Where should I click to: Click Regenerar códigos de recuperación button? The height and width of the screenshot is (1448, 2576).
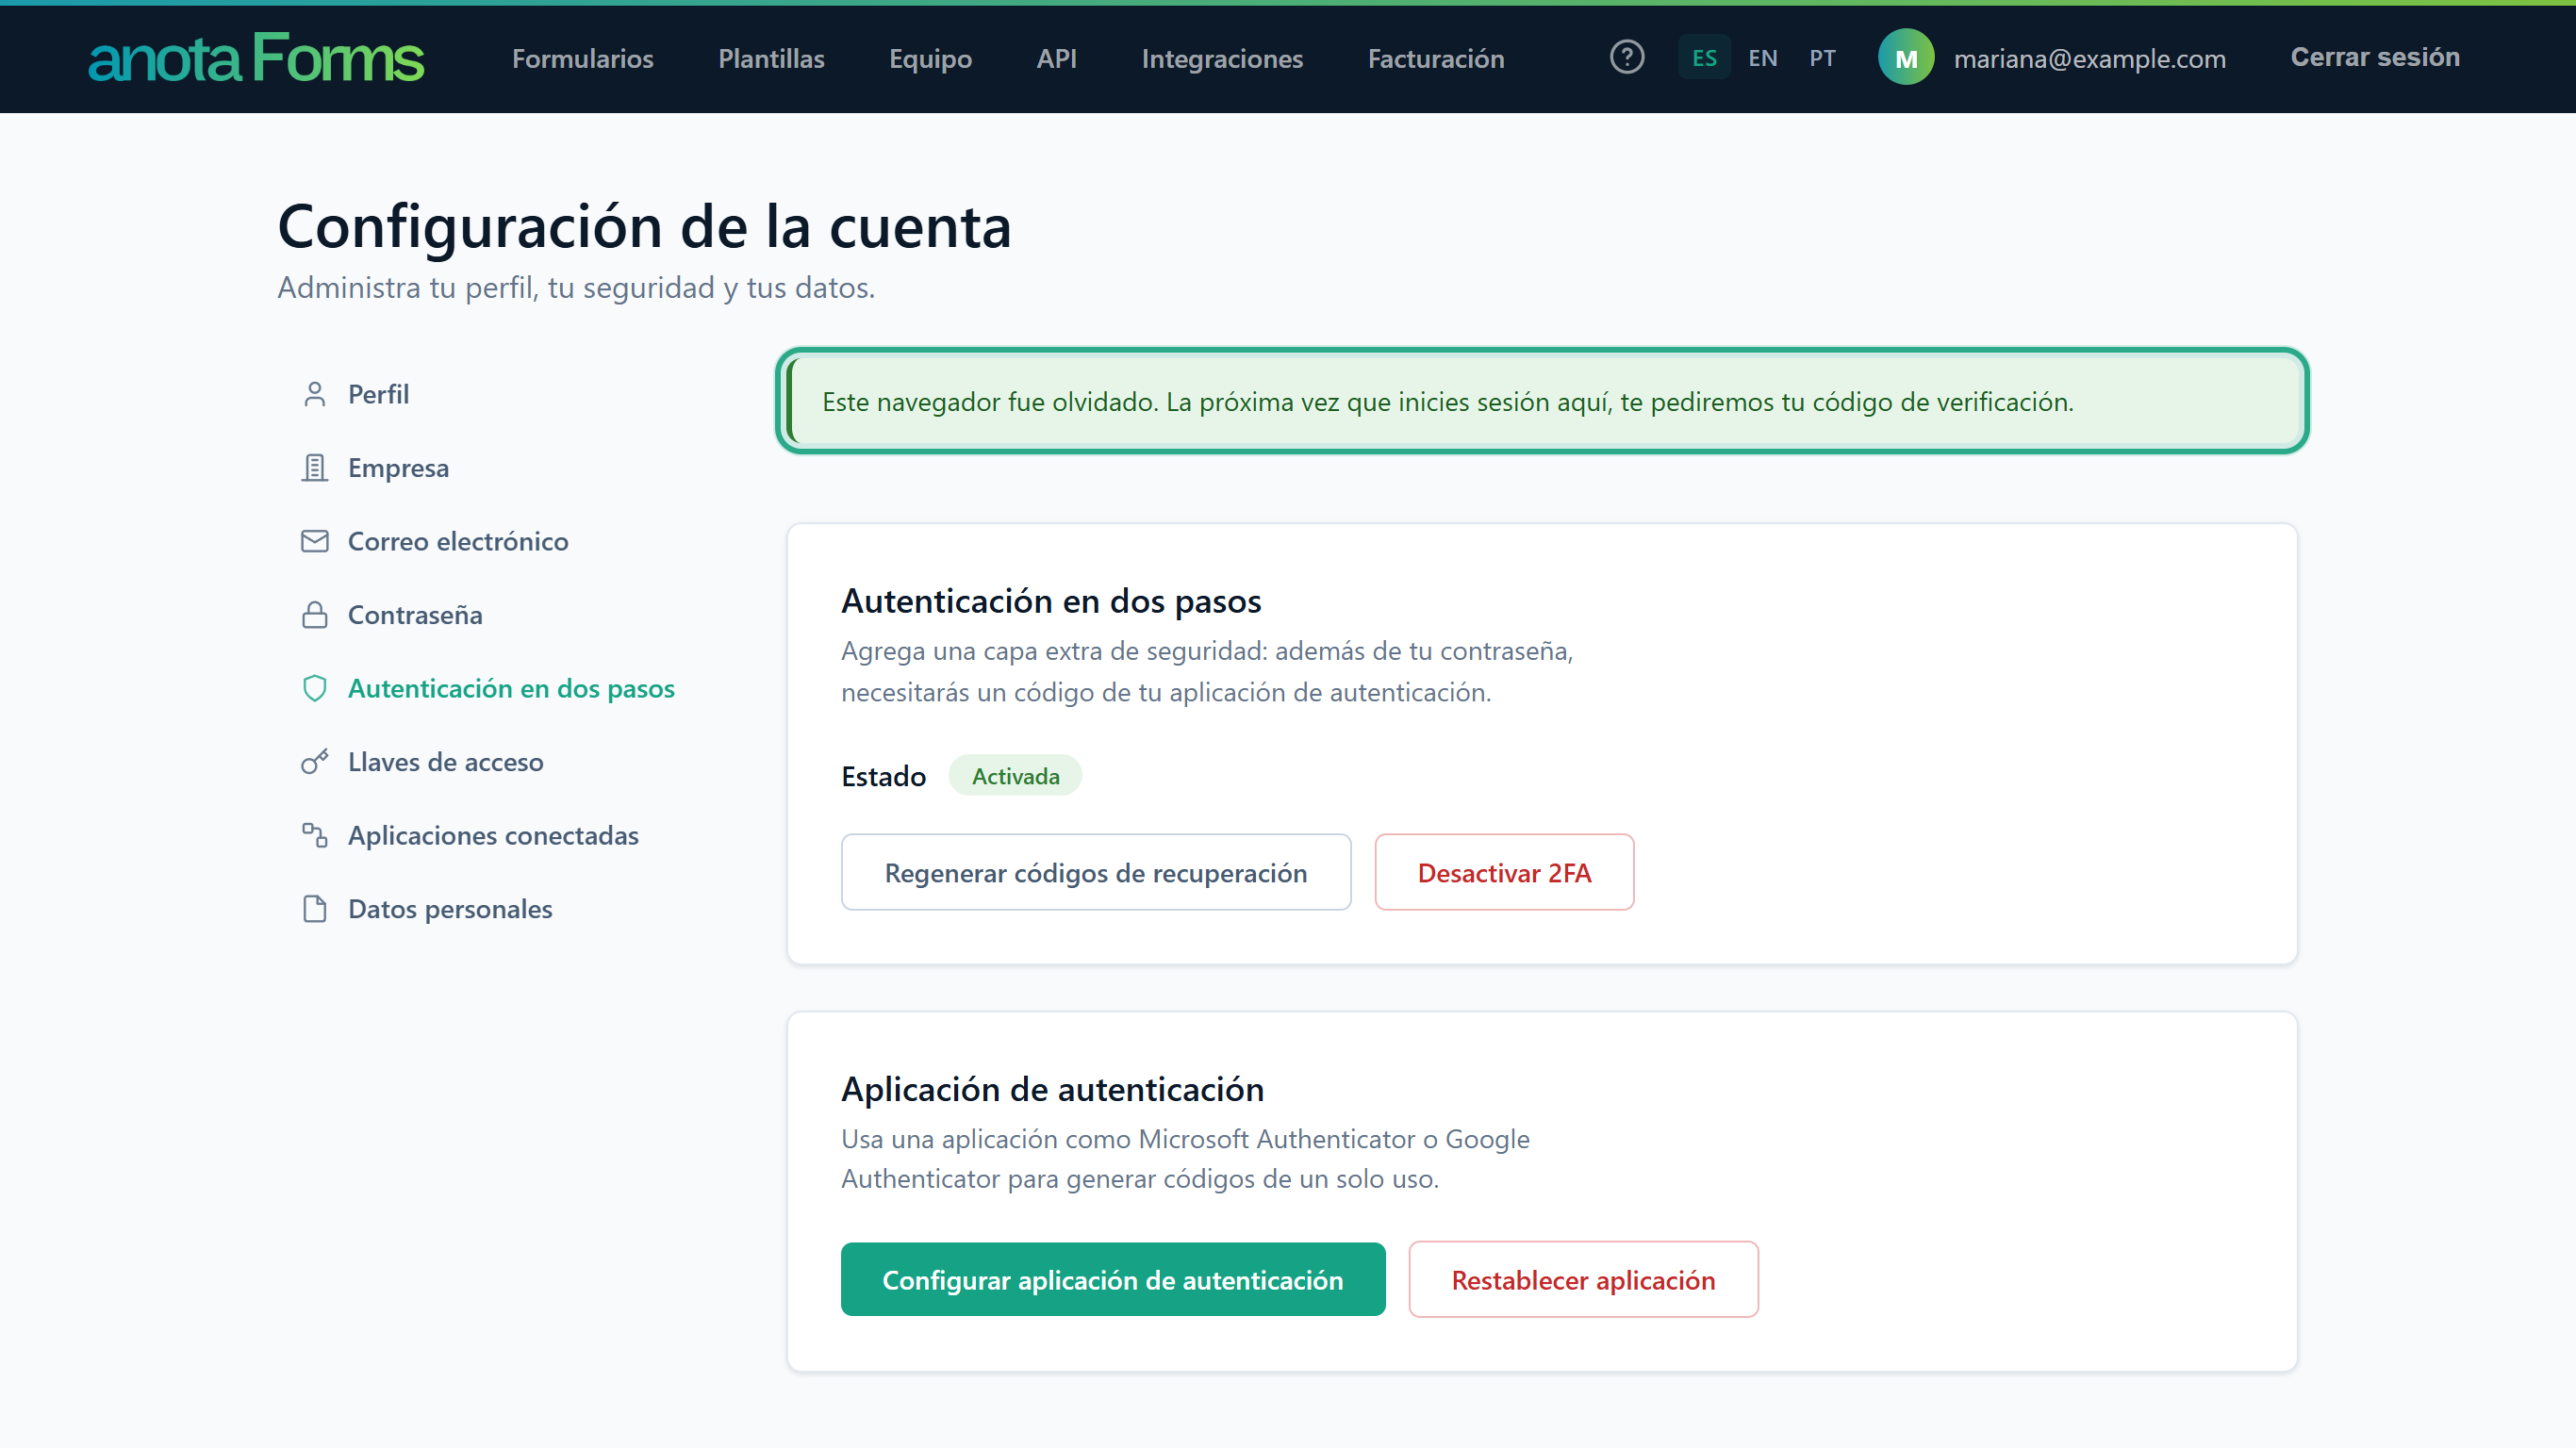click(1096, 872)
